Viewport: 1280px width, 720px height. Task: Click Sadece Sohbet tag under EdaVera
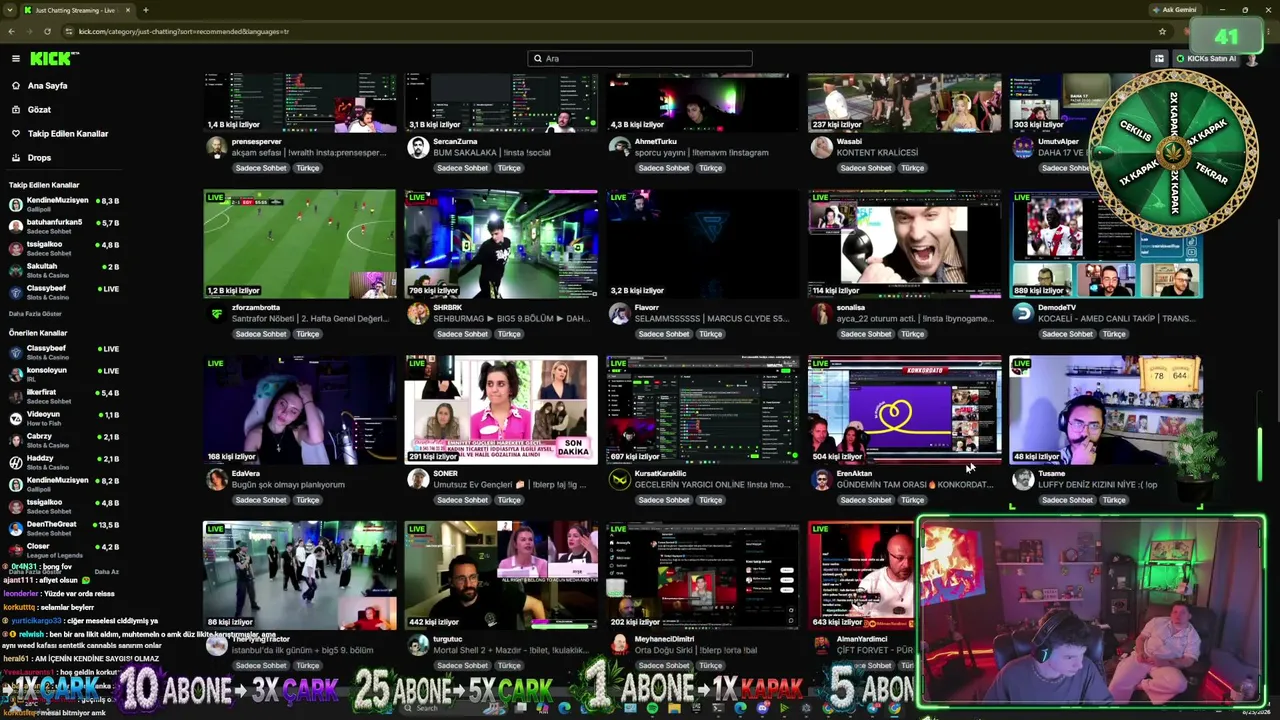click(x=261, y=500)
